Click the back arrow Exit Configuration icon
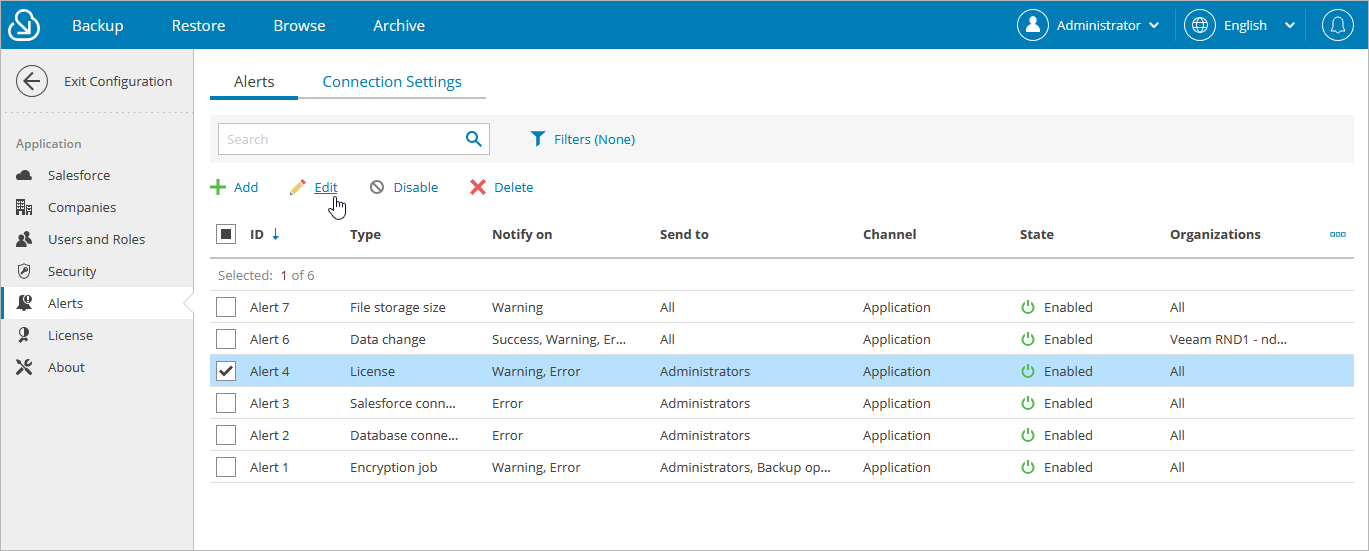The image size is (1369, 551). (32, 82)
